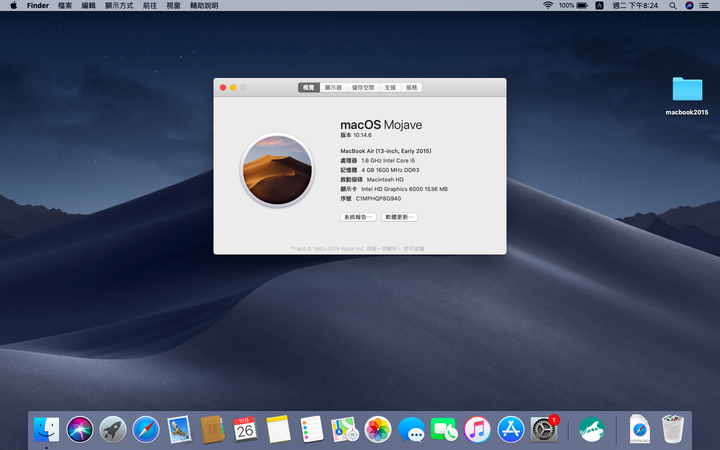
Task: Open Launchpad rocket icon in Dock
Action: coord(113,430)
